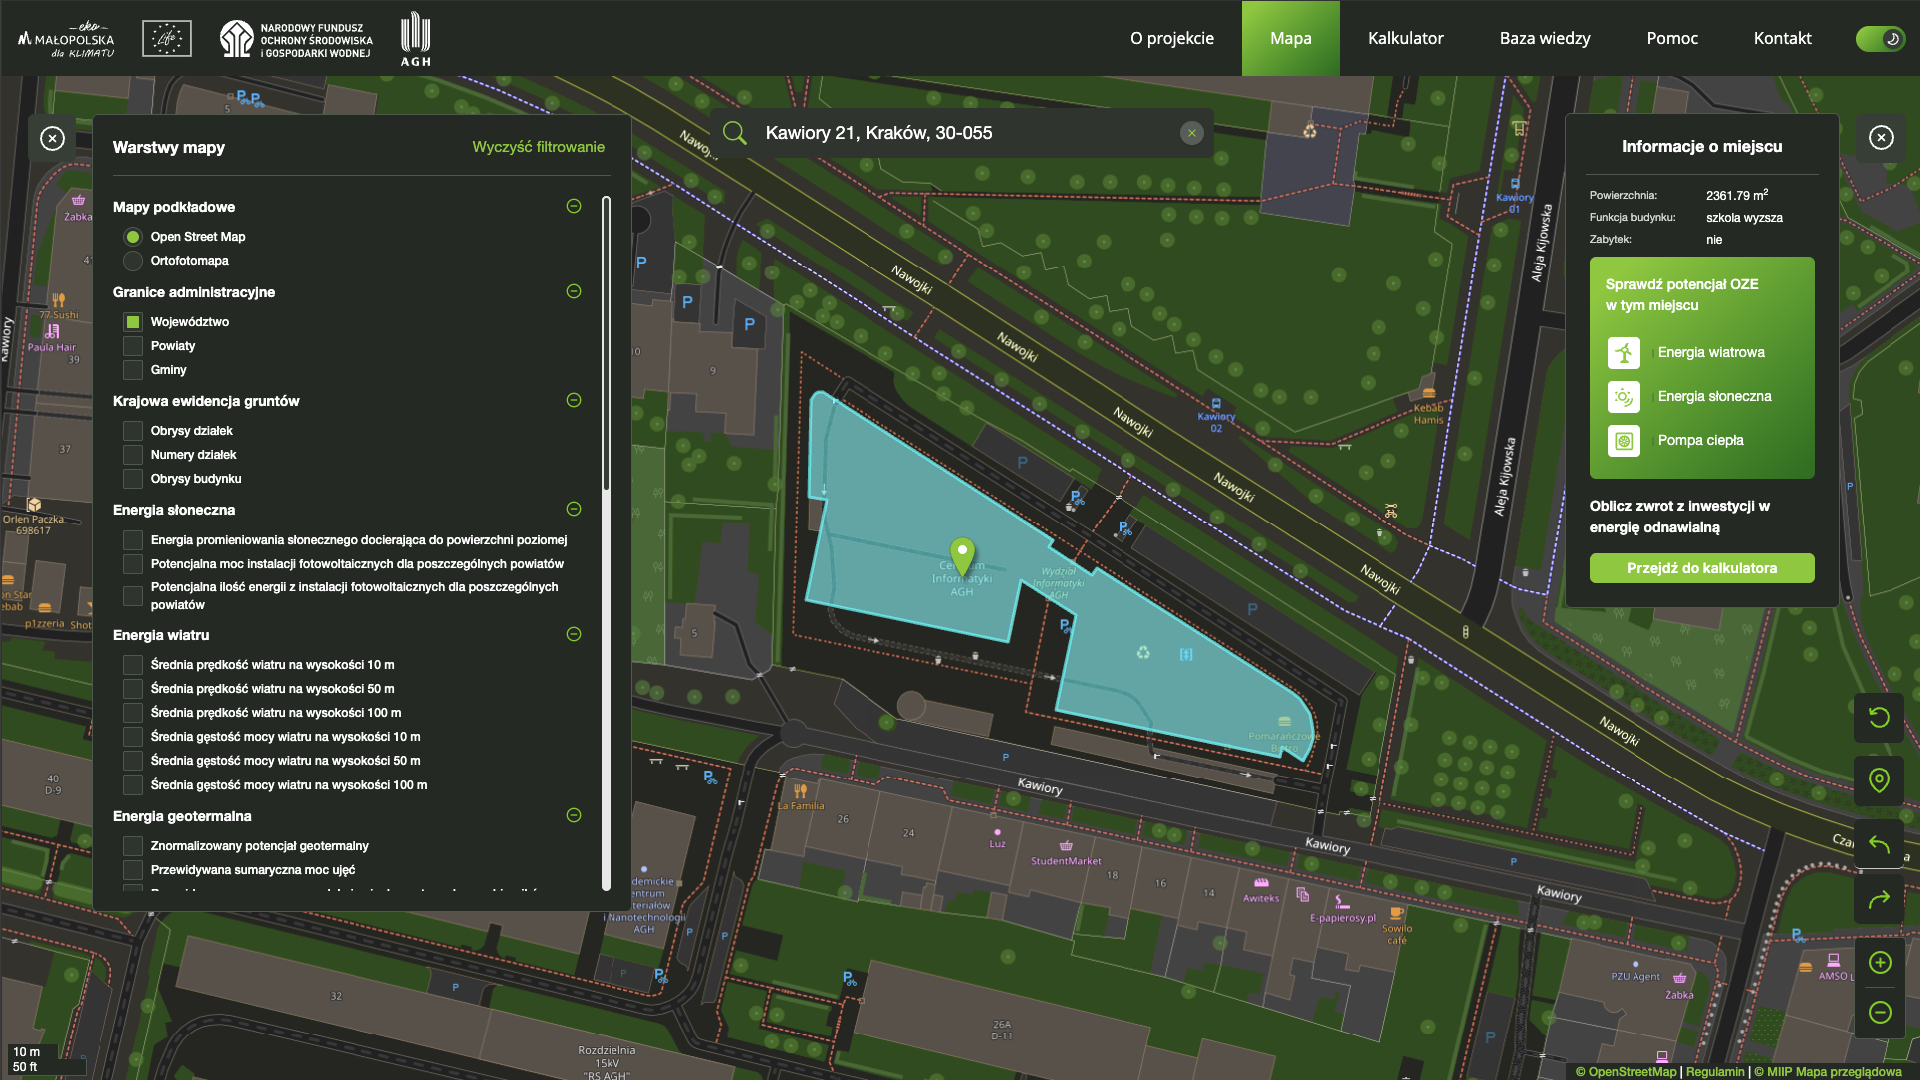The image size is (1920, 1080).
Task: Uncheck the Województwo boundary checkbox
Action: pyautogui.click(x=133, y=322)
